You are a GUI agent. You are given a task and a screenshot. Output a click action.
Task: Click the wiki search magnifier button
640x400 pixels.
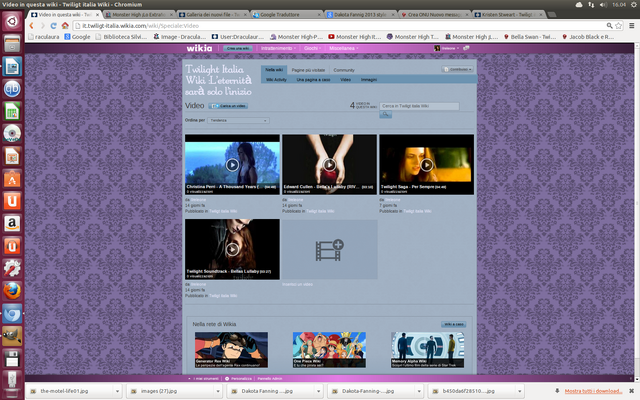[385, 115]
